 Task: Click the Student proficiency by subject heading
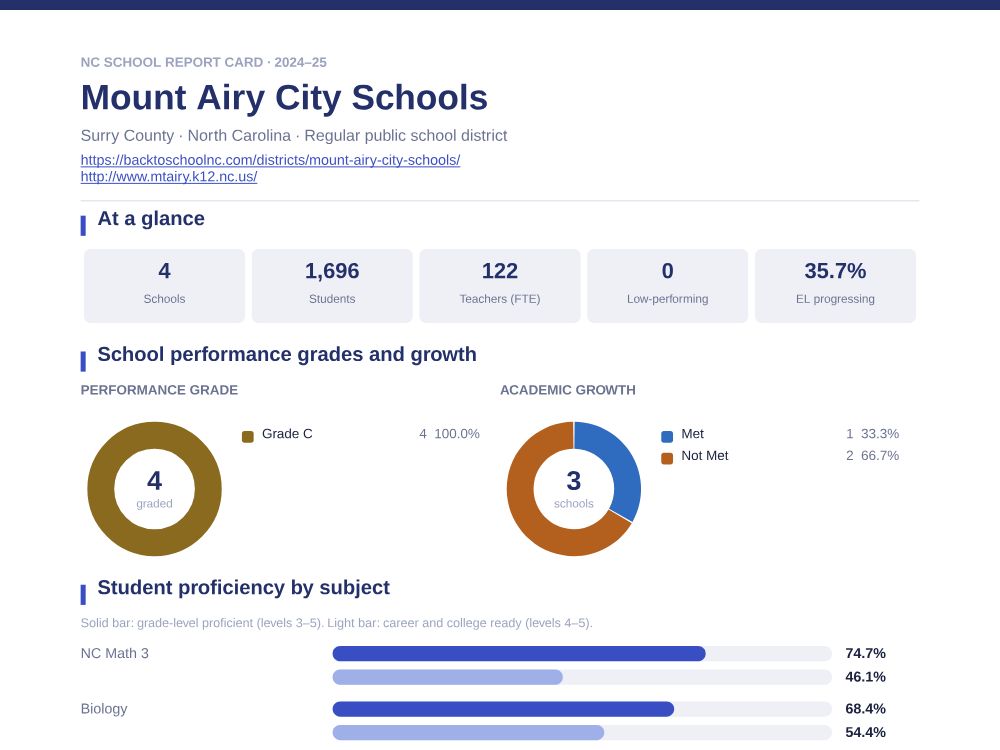point(244,587)
